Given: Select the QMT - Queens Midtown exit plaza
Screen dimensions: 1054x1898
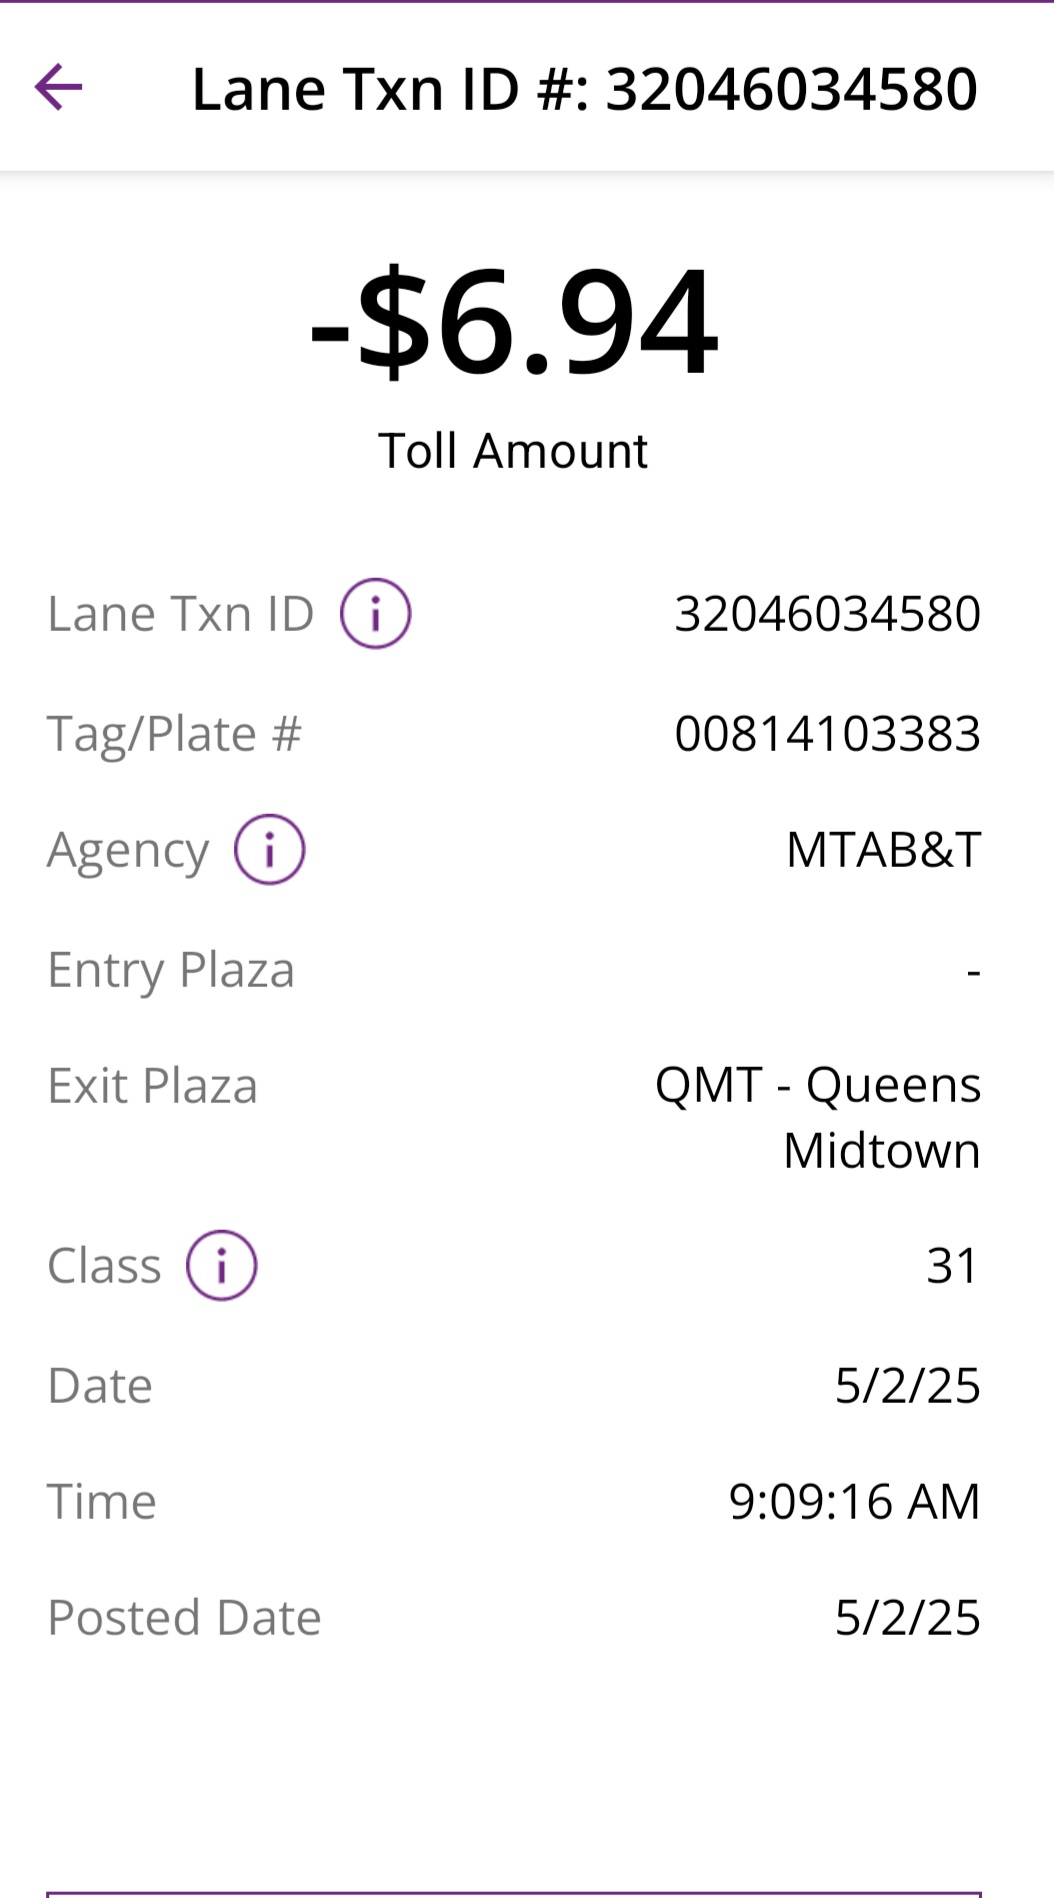Looking at the screenshot, I should coord(818,1117).
